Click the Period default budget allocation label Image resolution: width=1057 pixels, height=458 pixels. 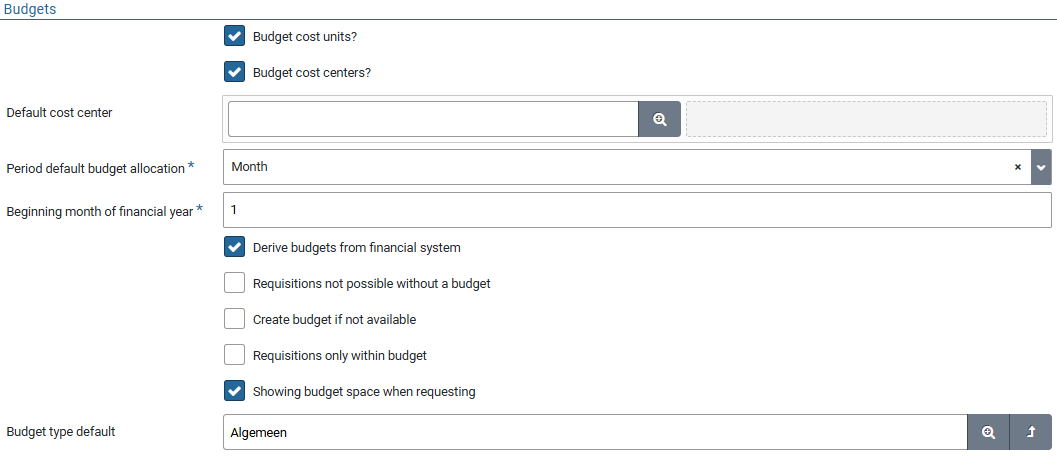(96, 168)
